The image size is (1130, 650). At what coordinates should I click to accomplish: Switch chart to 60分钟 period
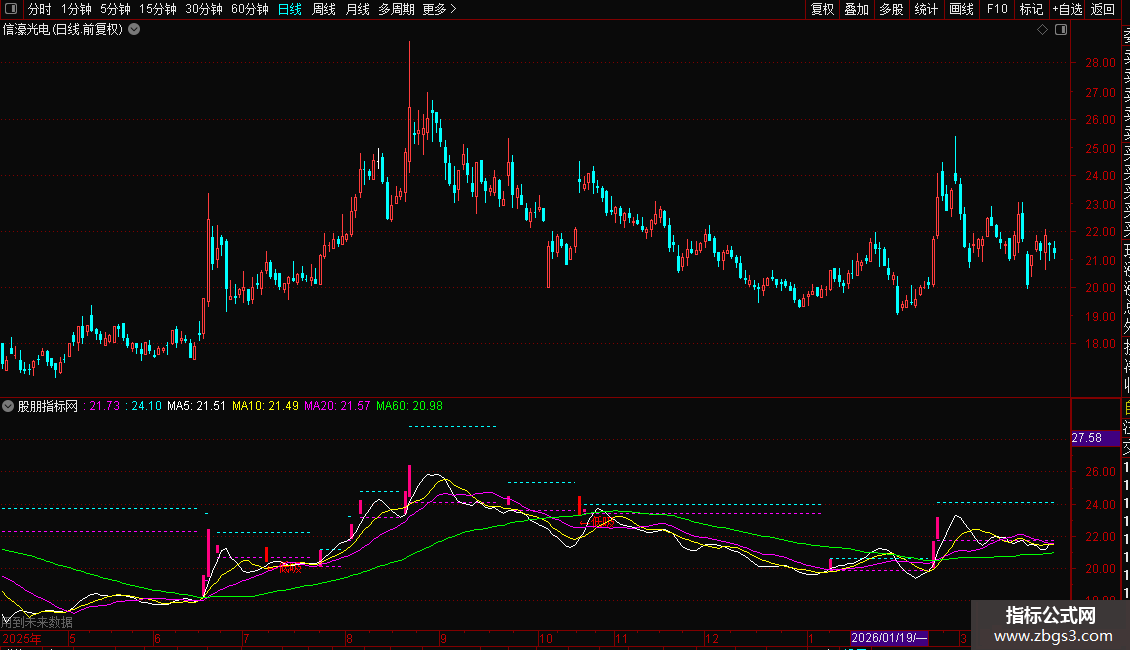click(x=249, y=9)
